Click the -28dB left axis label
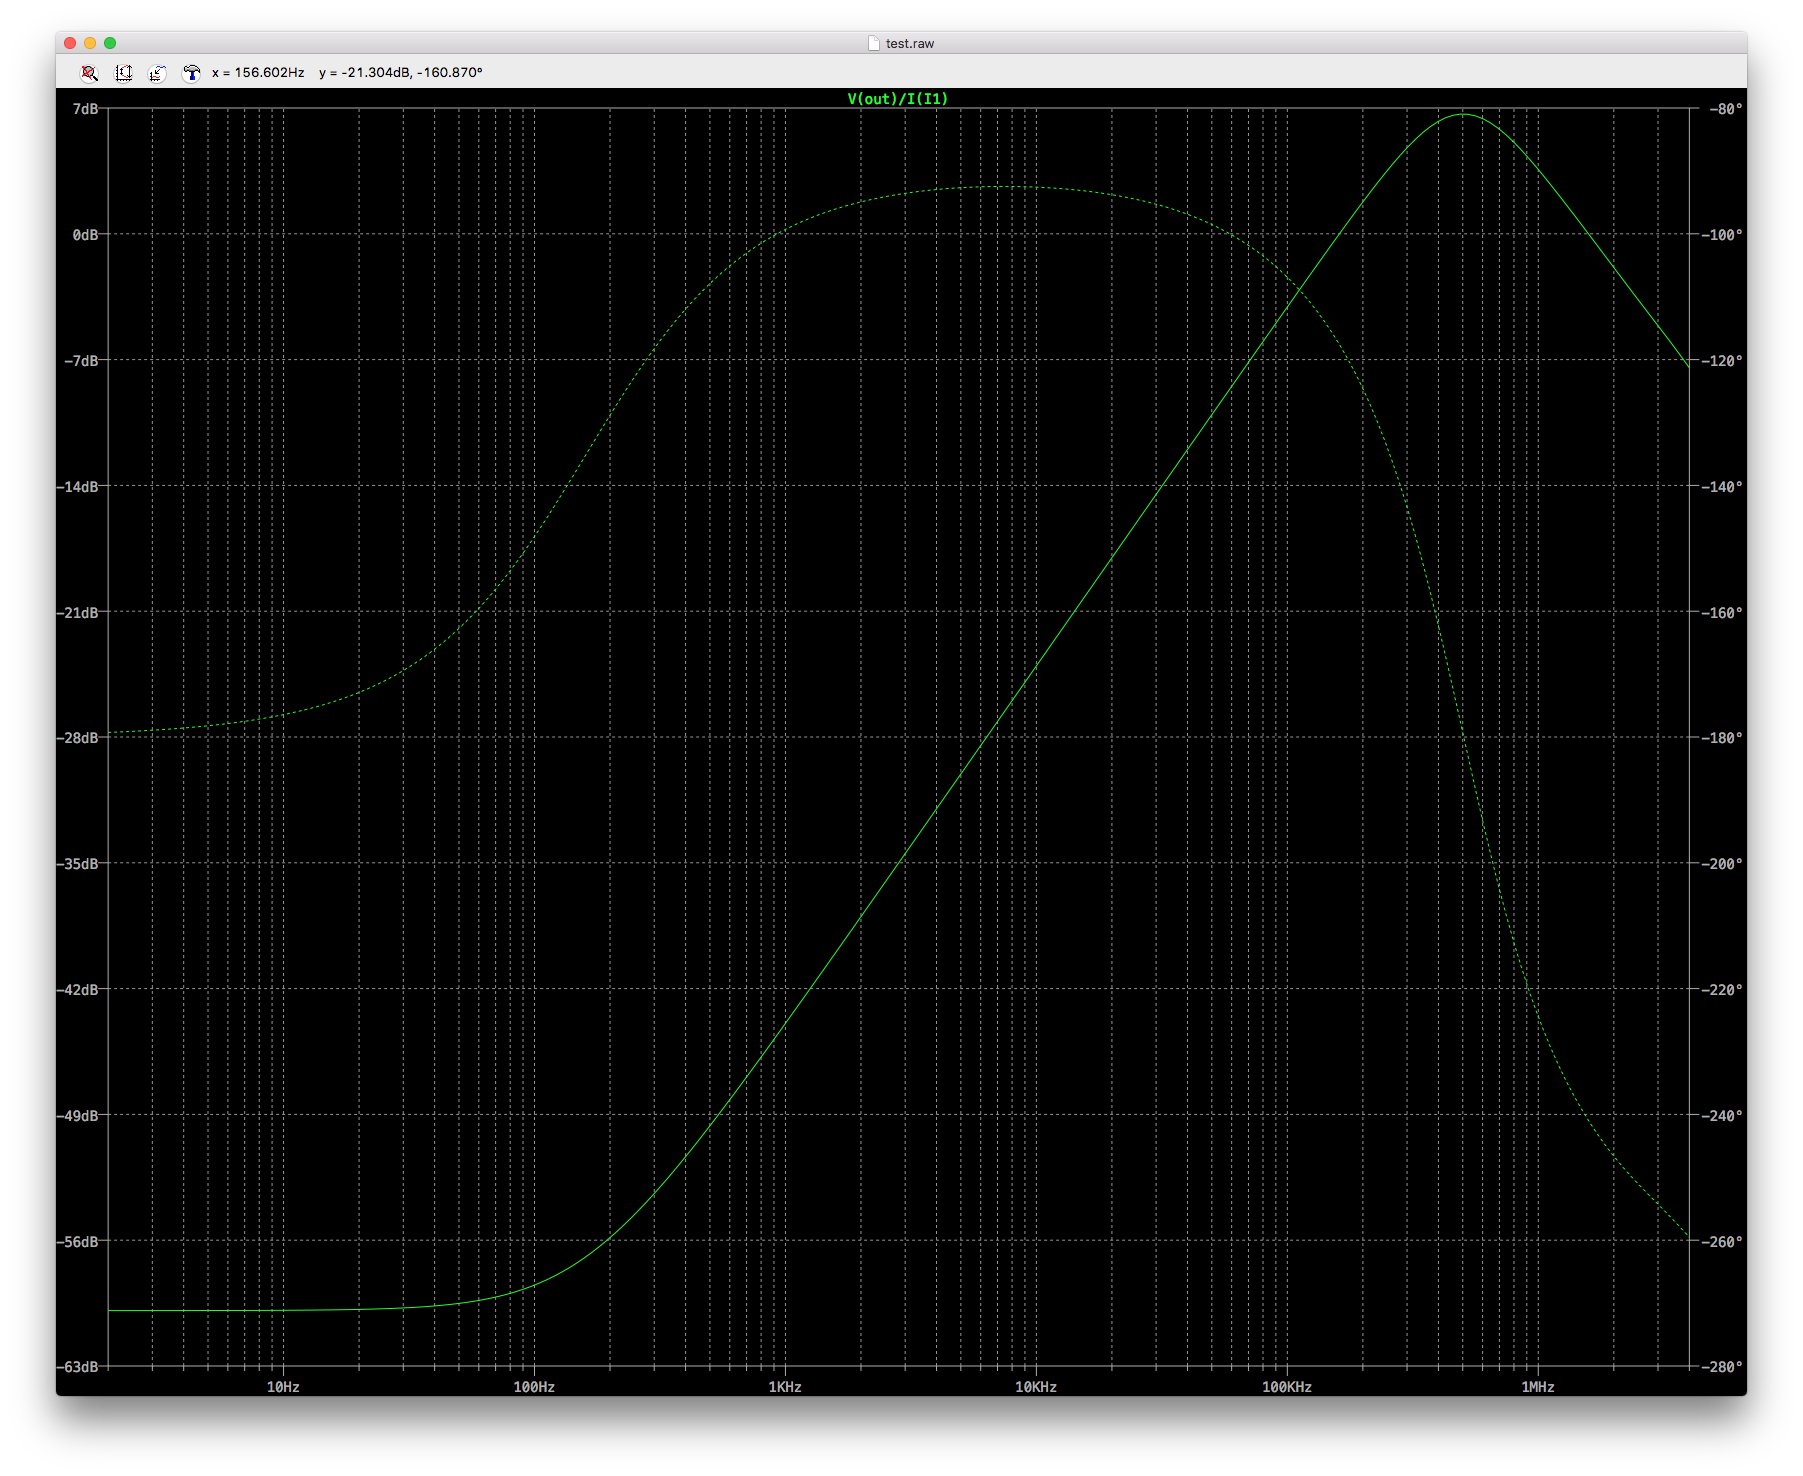The width and height of the screenshot is (1803, 1476). click(78, 738)
